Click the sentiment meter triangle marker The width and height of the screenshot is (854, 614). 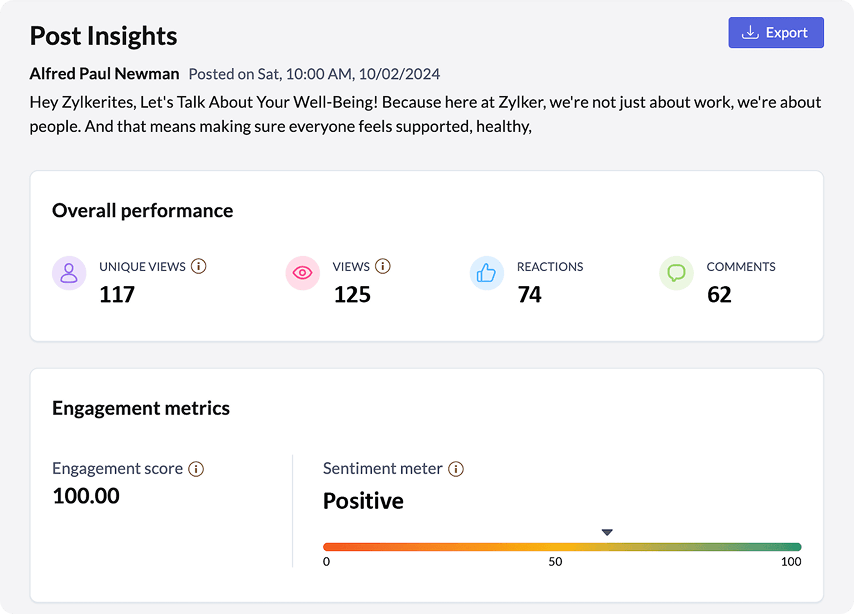[x=607, y=532]
